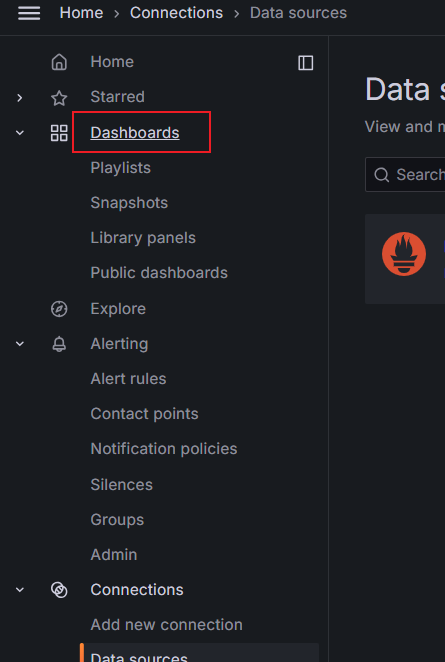This screenshot has height=662, width=445.
Task: Open Playlists under Dashboards
Action: (120, 168)
